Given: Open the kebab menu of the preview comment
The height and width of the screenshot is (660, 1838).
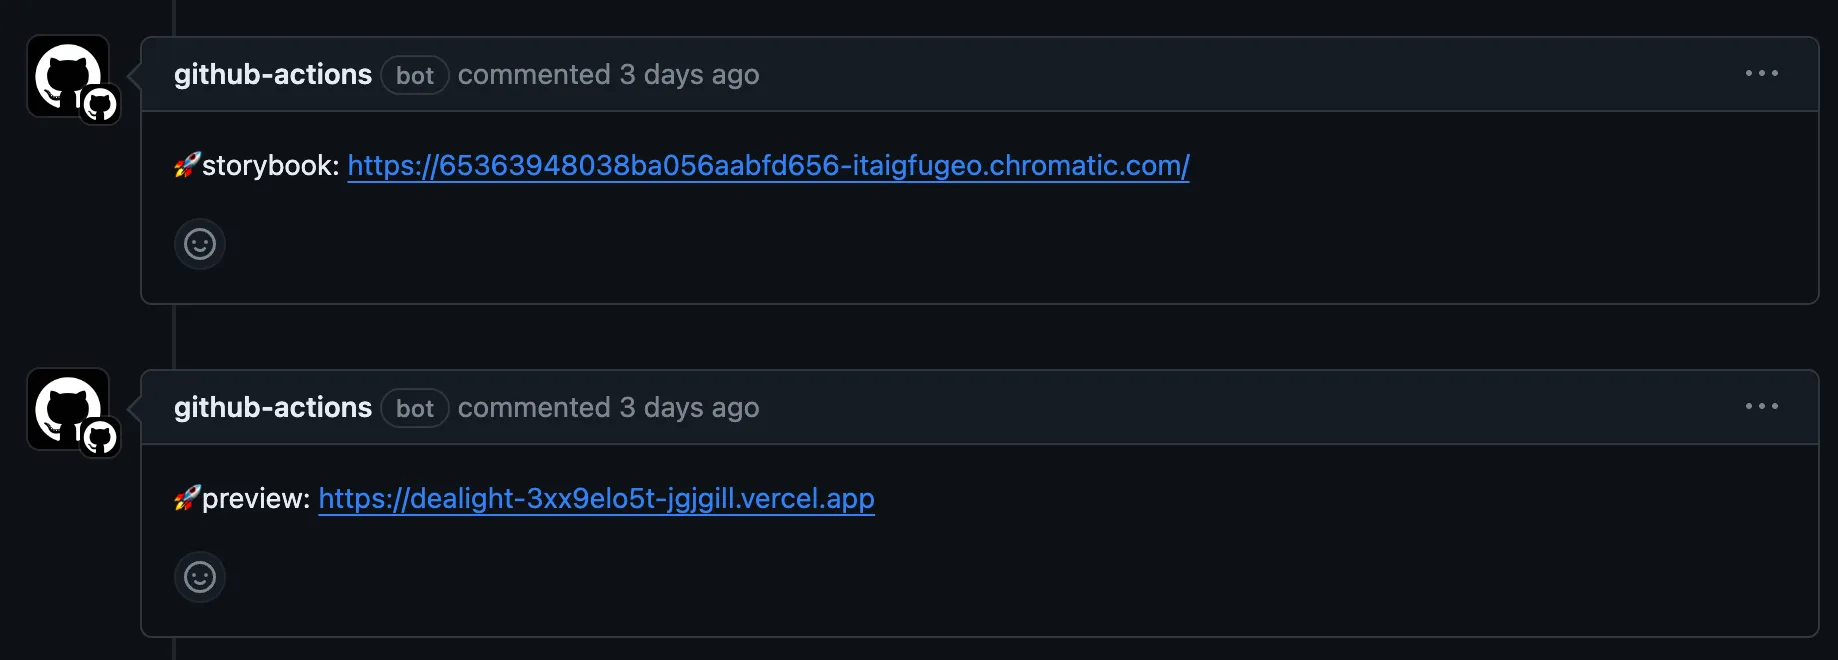Looking at the screenshot, I should pos(1763,406).
